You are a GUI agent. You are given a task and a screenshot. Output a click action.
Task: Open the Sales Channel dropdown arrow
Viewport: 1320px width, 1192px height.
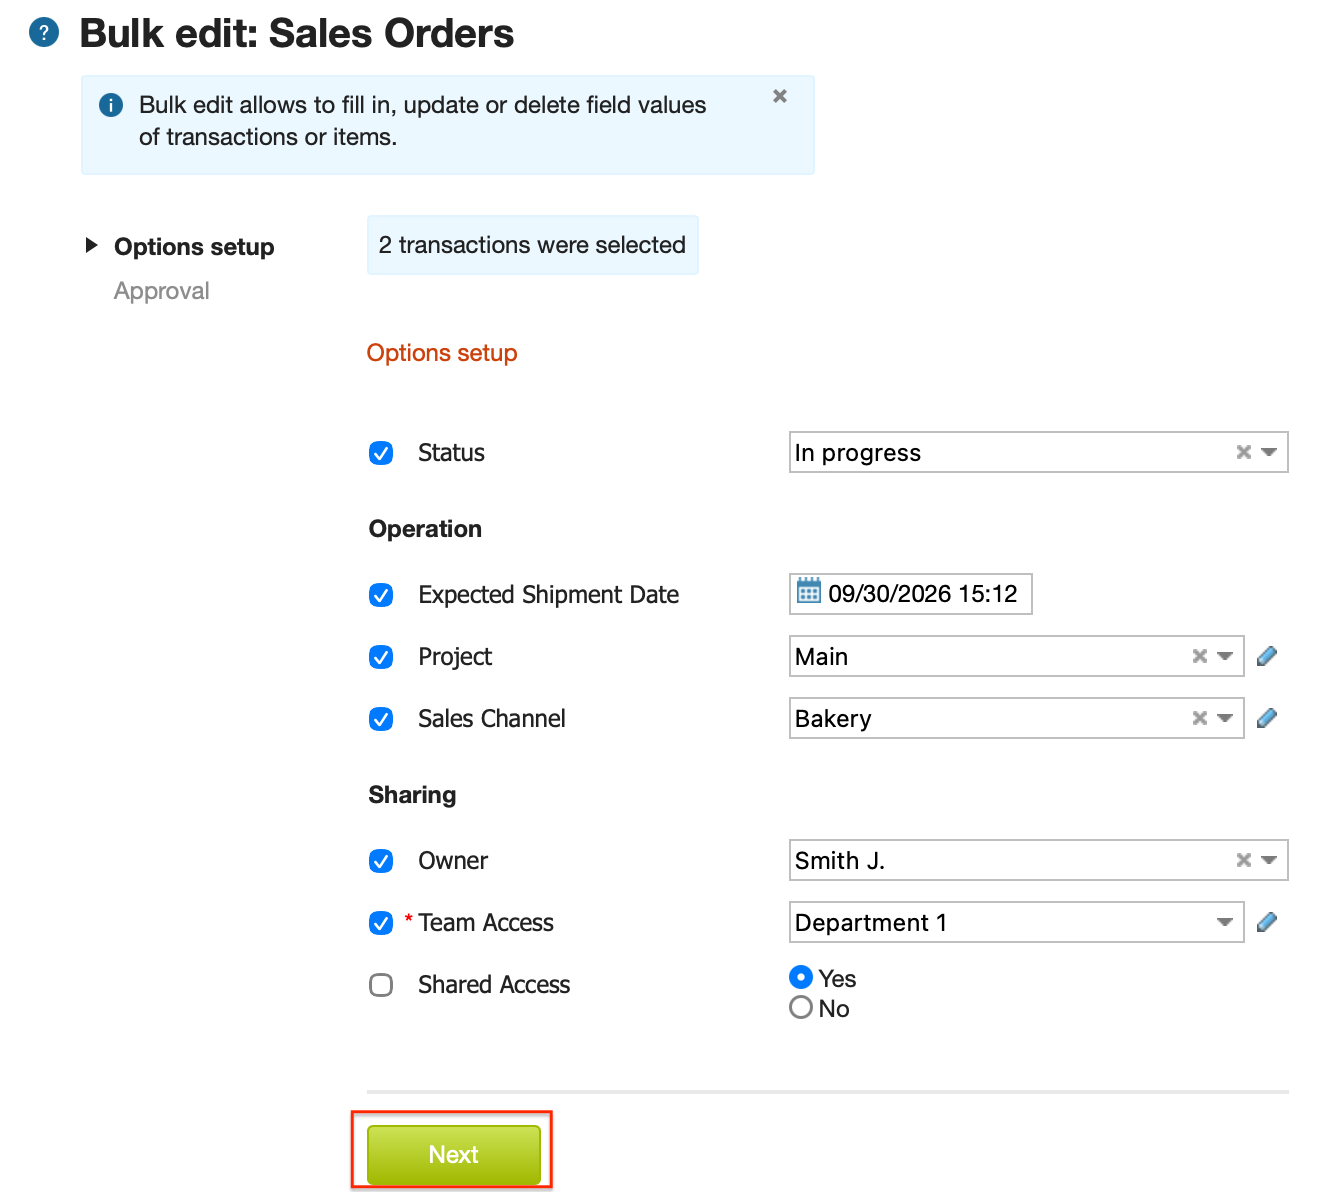click(1225, 718)
